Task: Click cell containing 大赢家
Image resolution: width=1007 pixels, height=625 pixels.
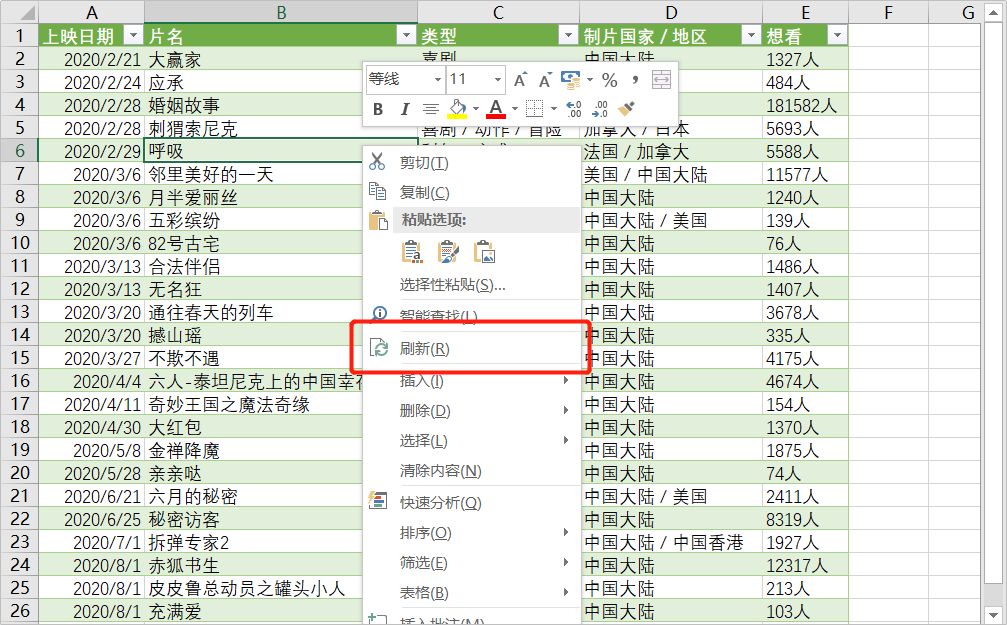Action: [281, 59]
